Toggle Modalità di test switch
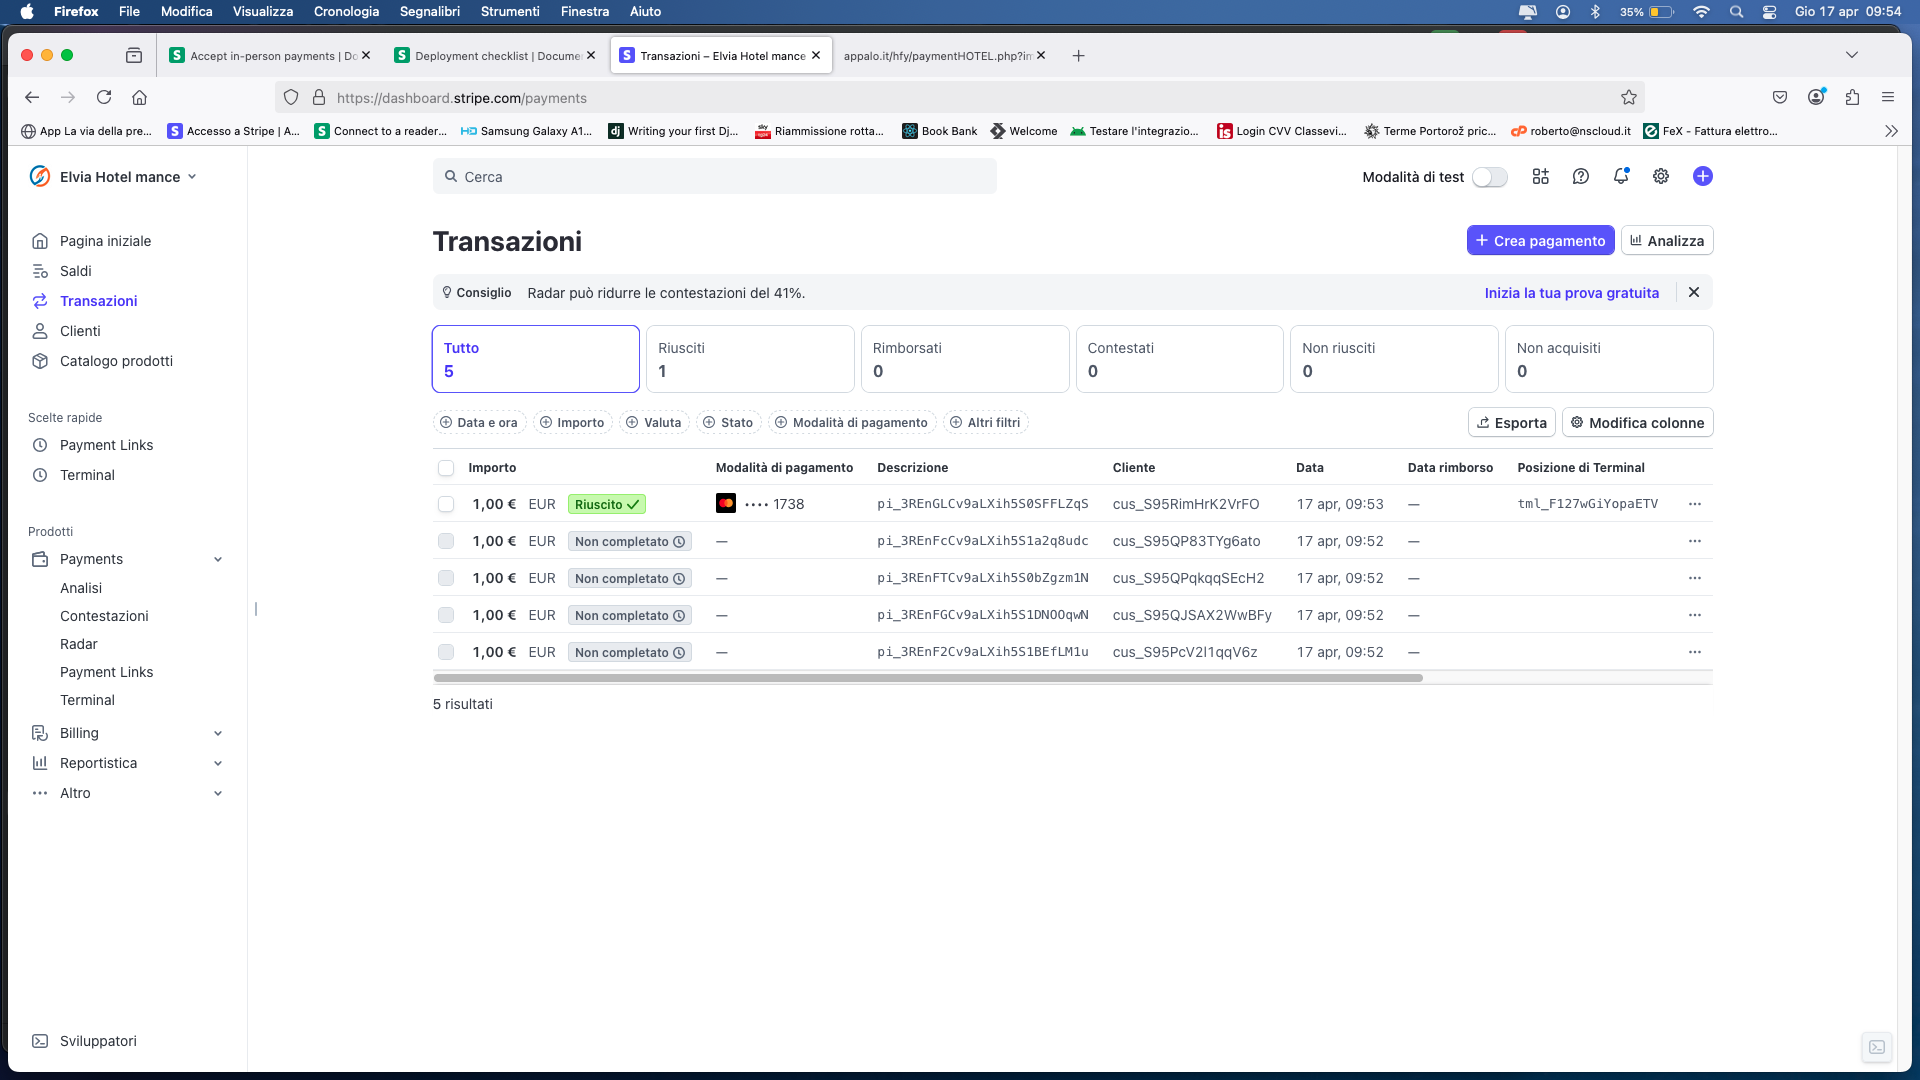1920x1080 pixels. coord(1489,177)
